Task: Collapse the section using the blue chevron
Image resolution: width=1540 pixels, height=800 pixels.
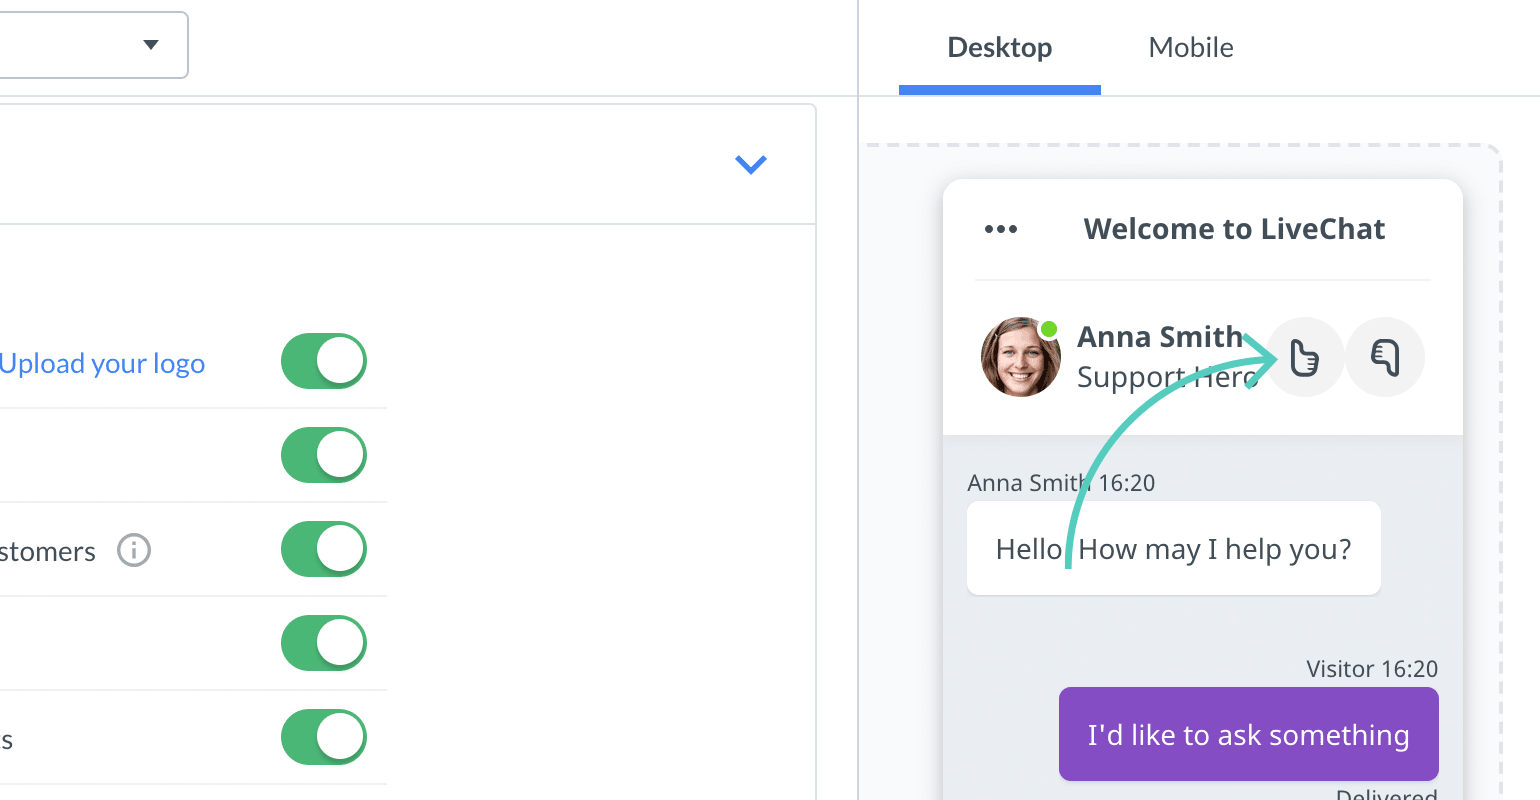Action: pos(751,164)
